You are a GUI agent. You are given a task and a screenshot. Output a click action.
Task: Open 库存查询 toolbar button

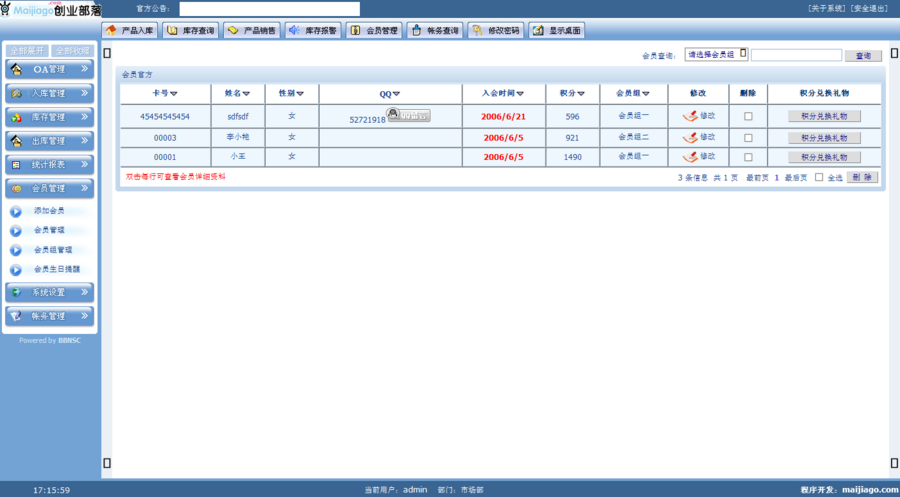pos(191,30)
